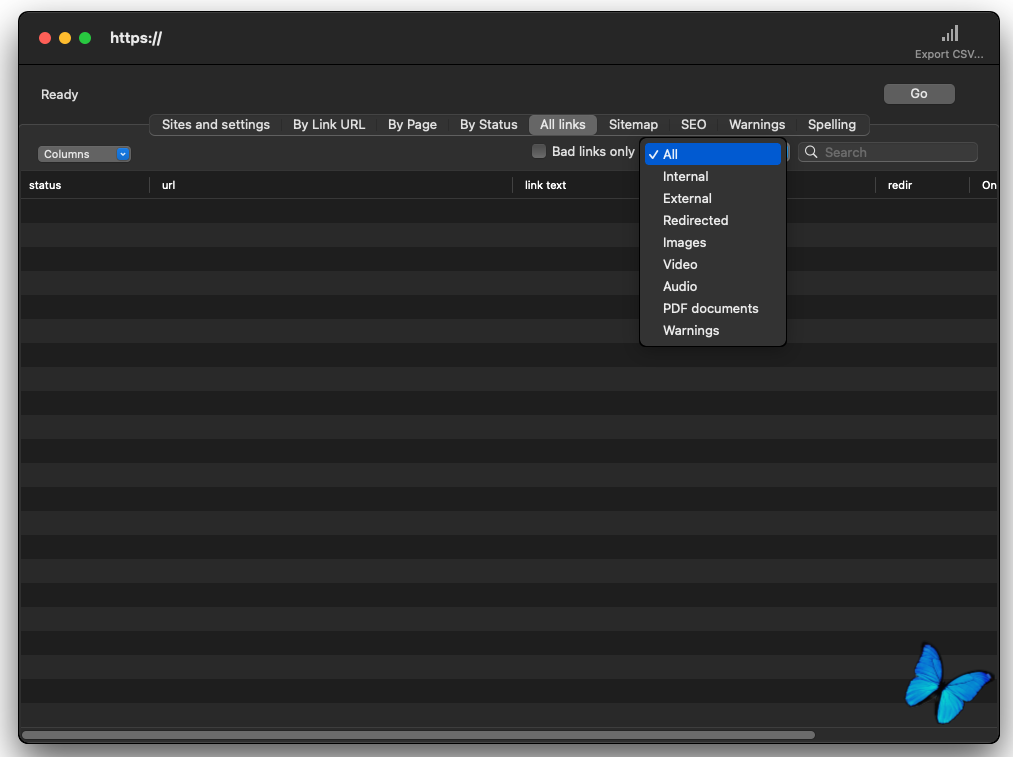1013x757 pixels.
Task: Click the url column header
Action: (169, 186)
